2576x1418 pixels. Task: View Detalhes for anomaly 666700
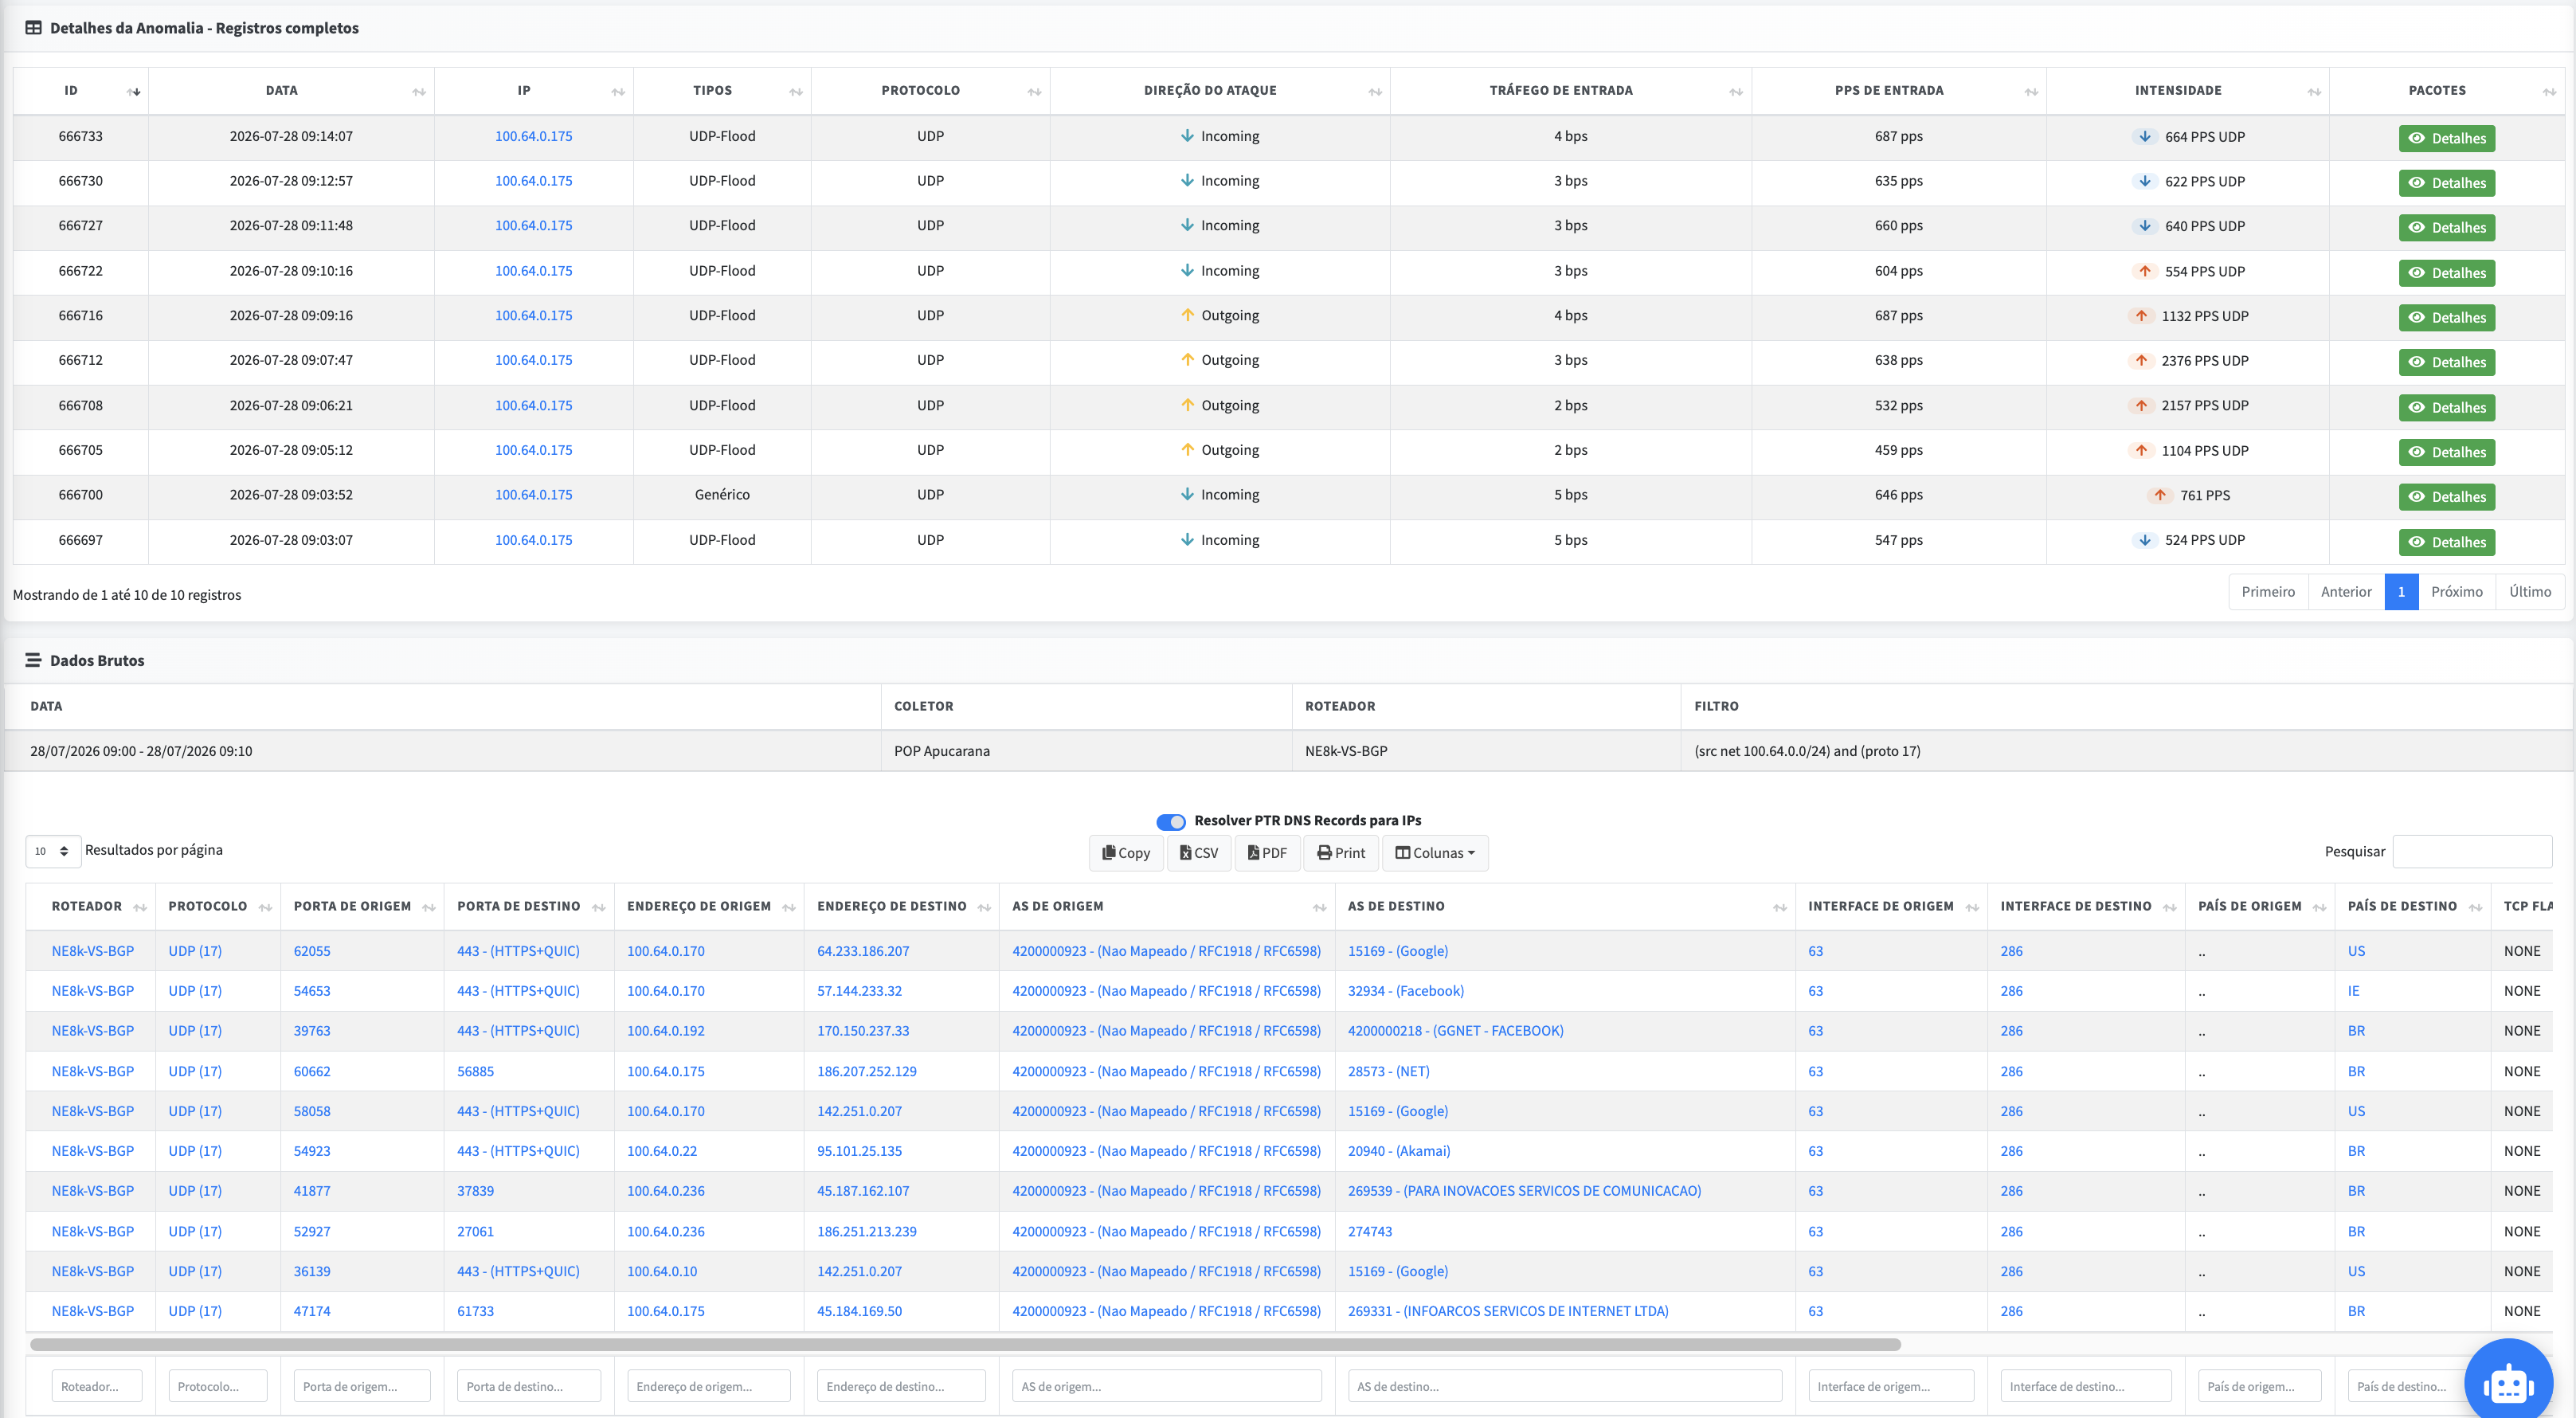click(2446, 497)
